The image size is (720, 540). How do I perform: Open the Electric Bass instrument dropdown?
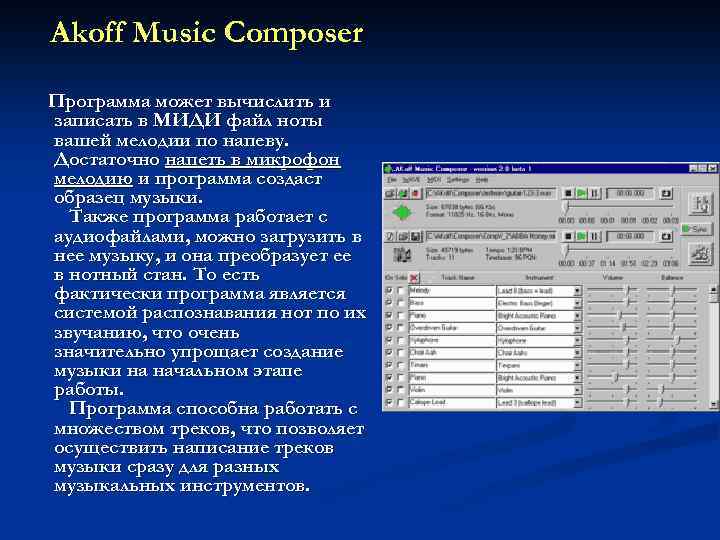pos(578,303)
